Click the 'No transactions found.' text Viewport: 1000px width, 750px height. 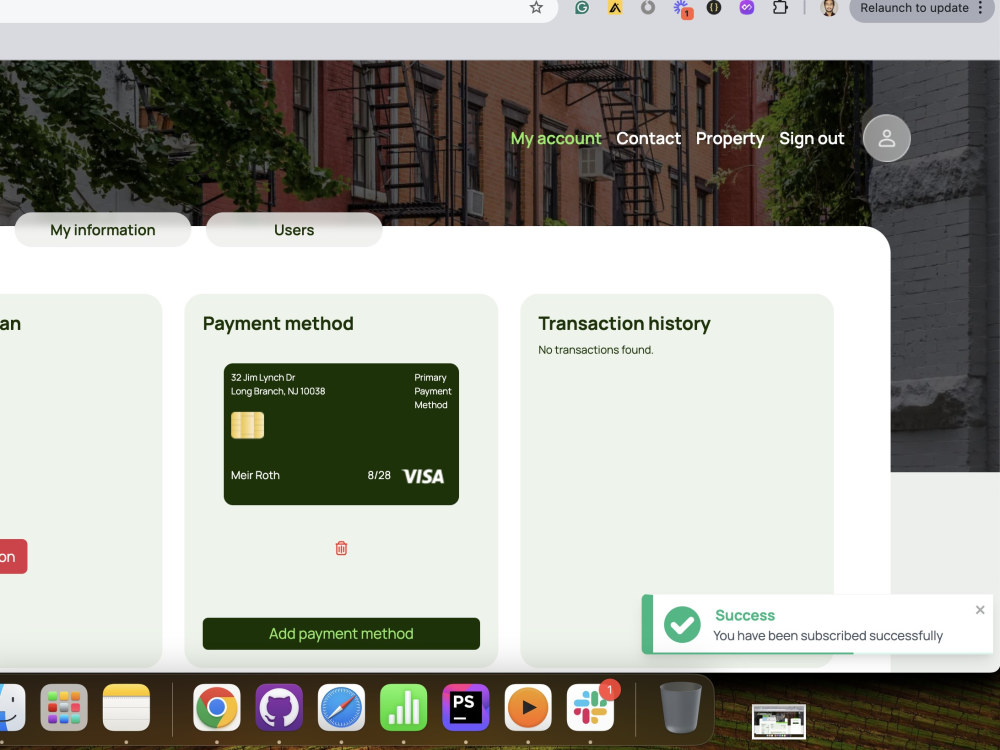(x=596, y=349)
